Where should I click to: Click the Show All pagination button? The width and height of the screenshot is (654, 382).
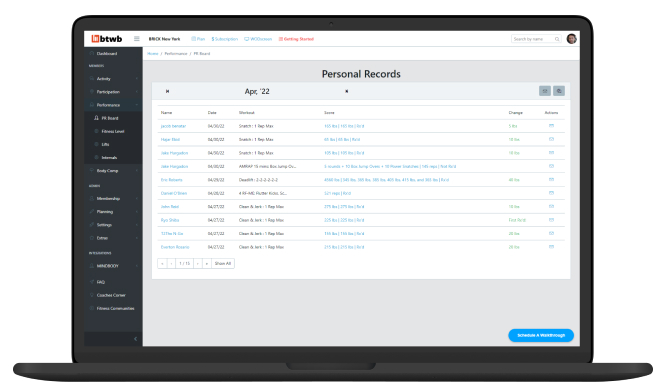223,264
